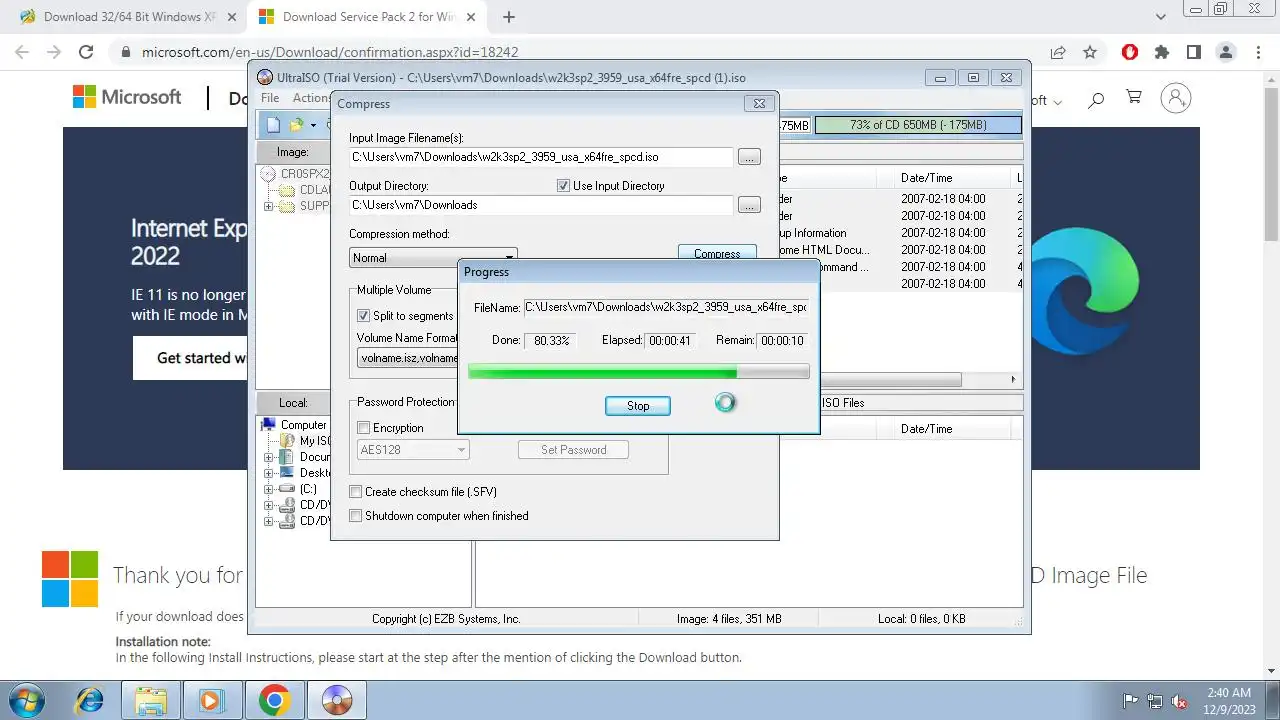Click the New image icon in UltraISO toolbar

coord(273,125)
